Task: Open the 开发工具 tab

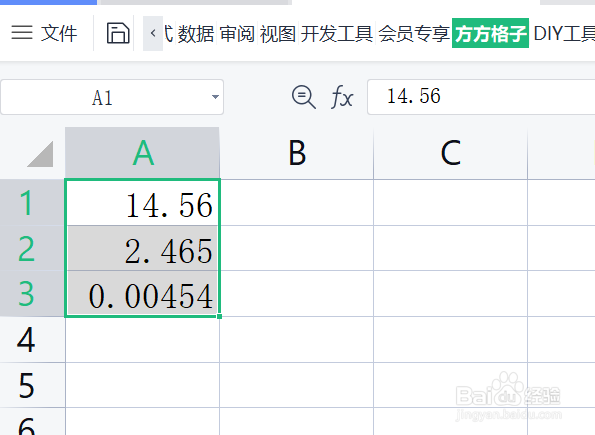Action: [337, 34]
